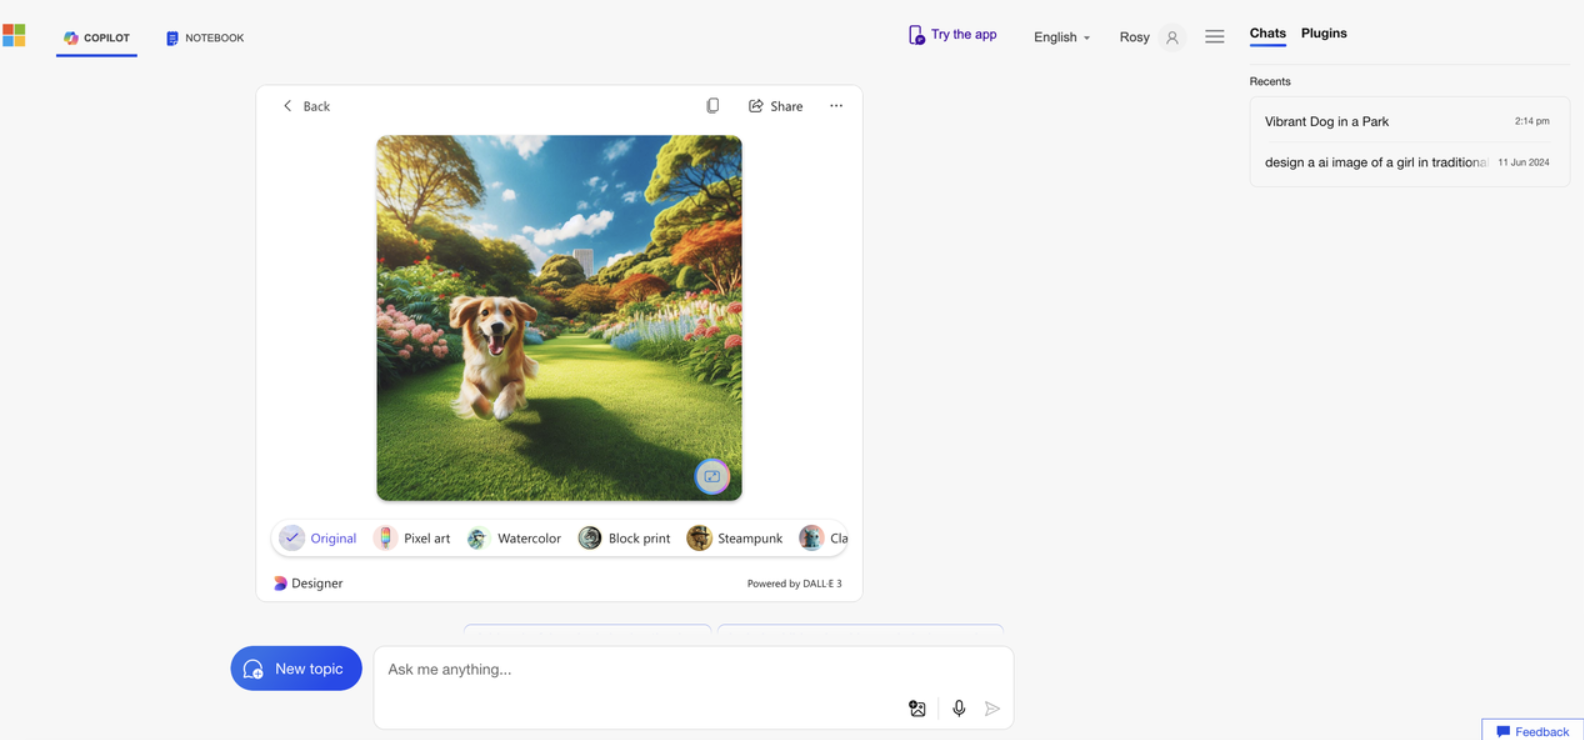Switch to the Plugins tab
The image size is (1584, 740).
(1324, 33)
